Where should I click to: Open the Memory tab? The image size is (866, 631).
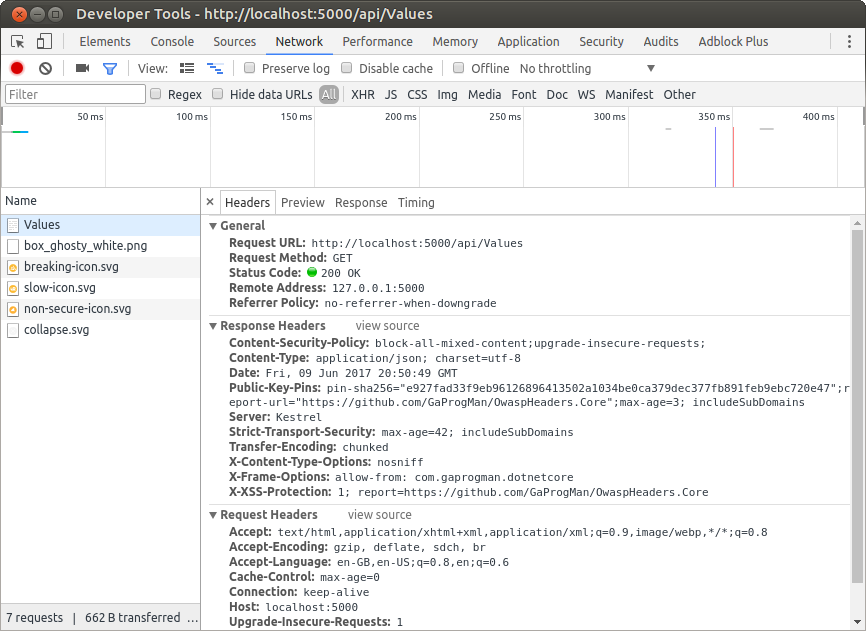455,41
